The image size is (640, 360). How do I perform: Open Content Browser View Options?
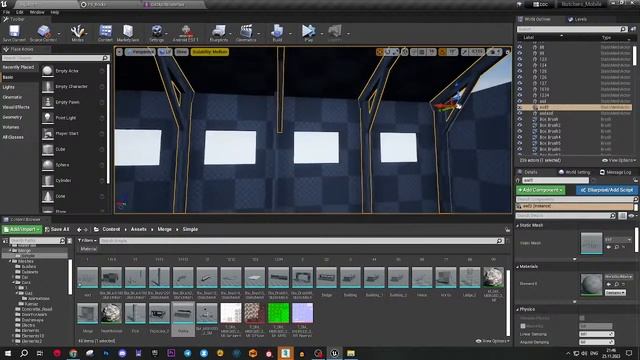492,341
